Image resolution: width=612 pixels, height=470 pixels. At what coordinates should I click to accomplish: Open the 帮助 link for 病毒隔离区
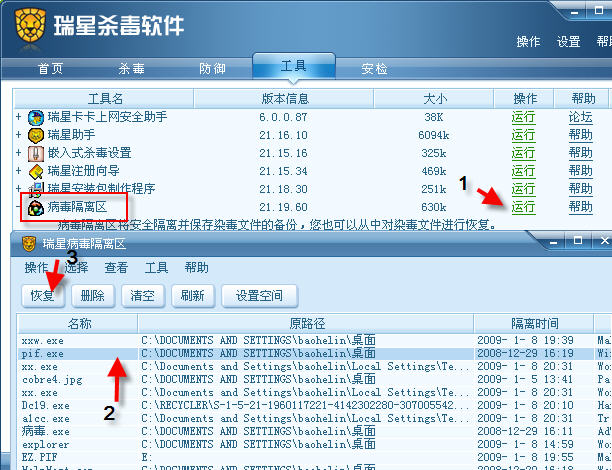coord(580,207)
